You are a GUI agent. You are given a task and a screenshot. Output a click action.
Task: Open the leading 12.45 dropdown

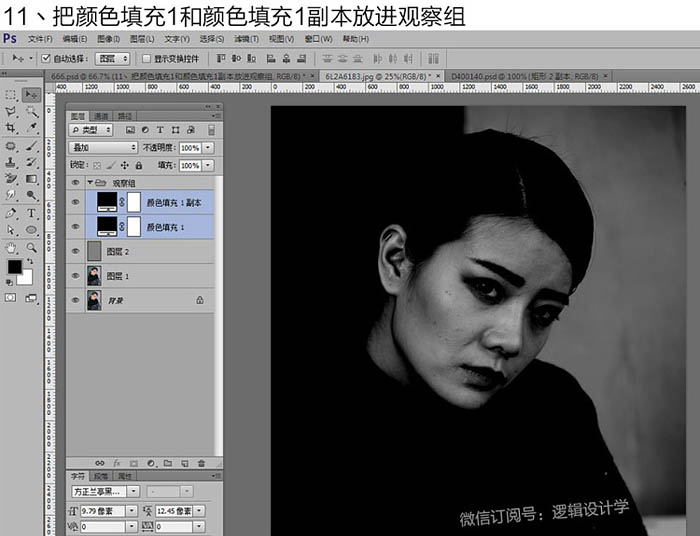(x=200, y=511)
